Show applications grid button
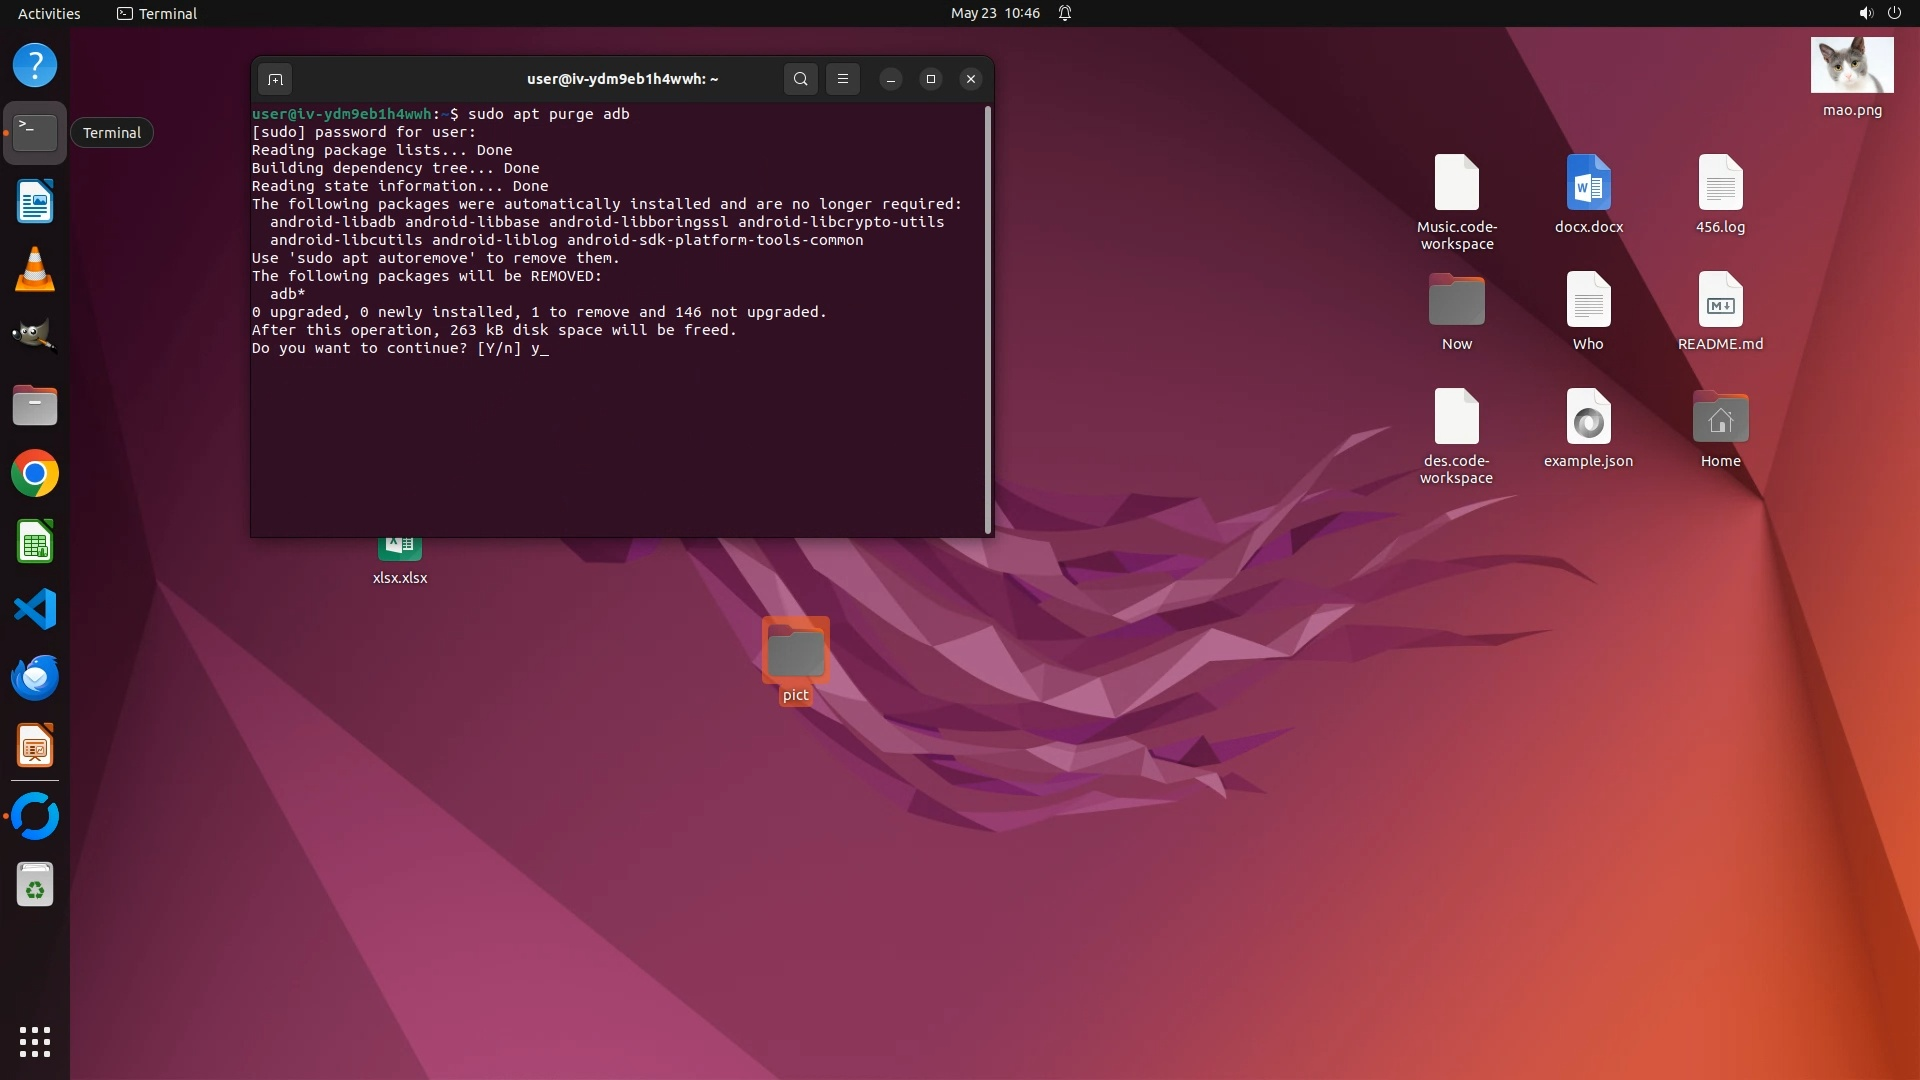 click(35, 1042)
